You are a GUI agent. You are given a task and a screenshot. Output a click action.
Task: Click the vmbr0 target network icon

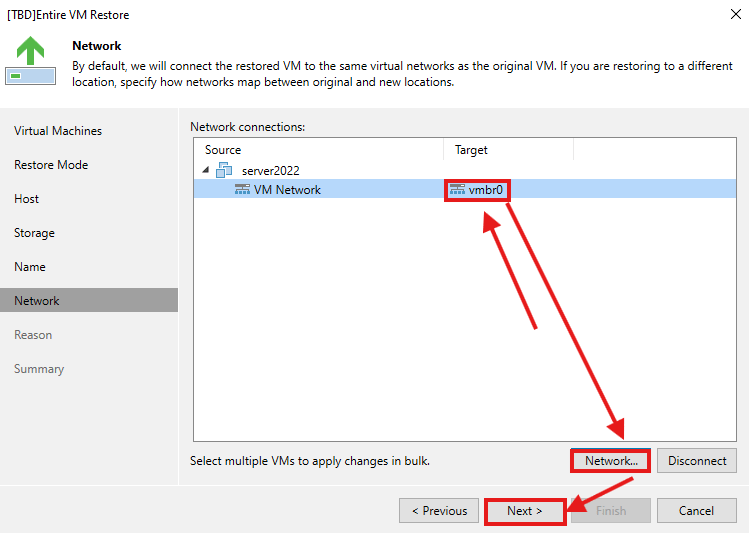457,189
